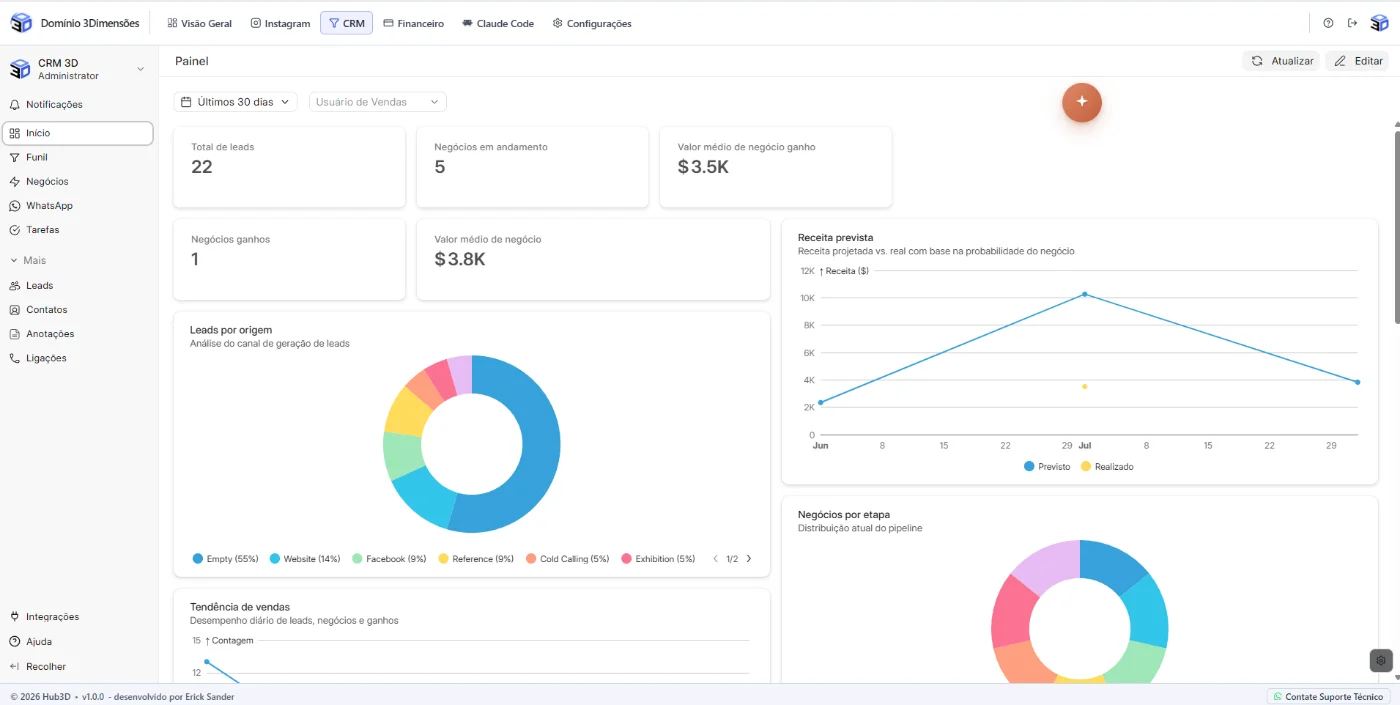The image size is (1400, 705).
Task: Toggle the Empty (55%) legend entry
Action: [x=225, y=559]
